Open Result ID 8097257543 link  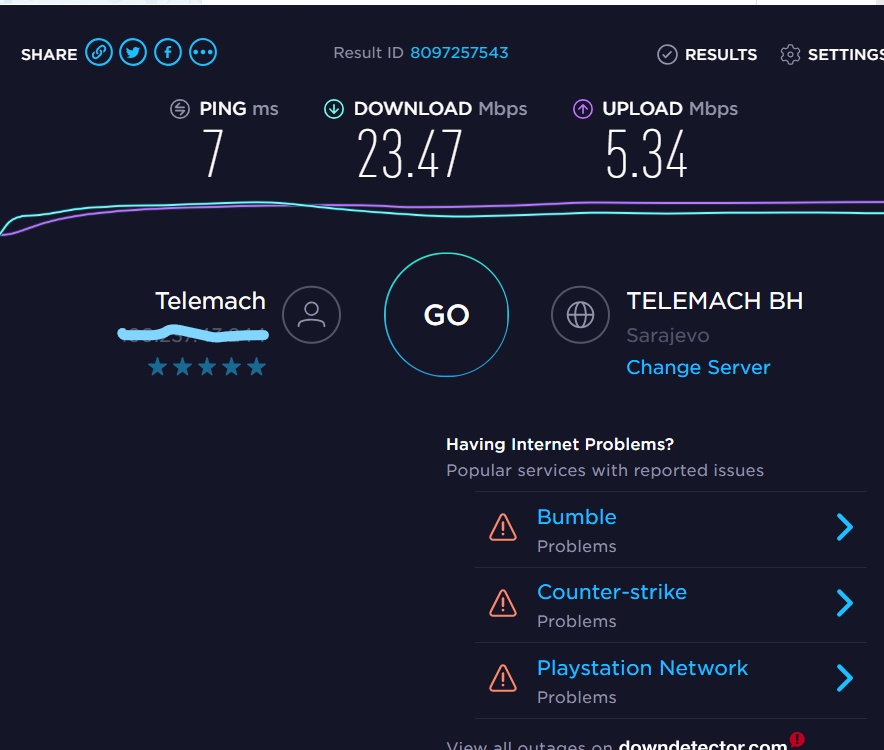[x=459, y=52]
